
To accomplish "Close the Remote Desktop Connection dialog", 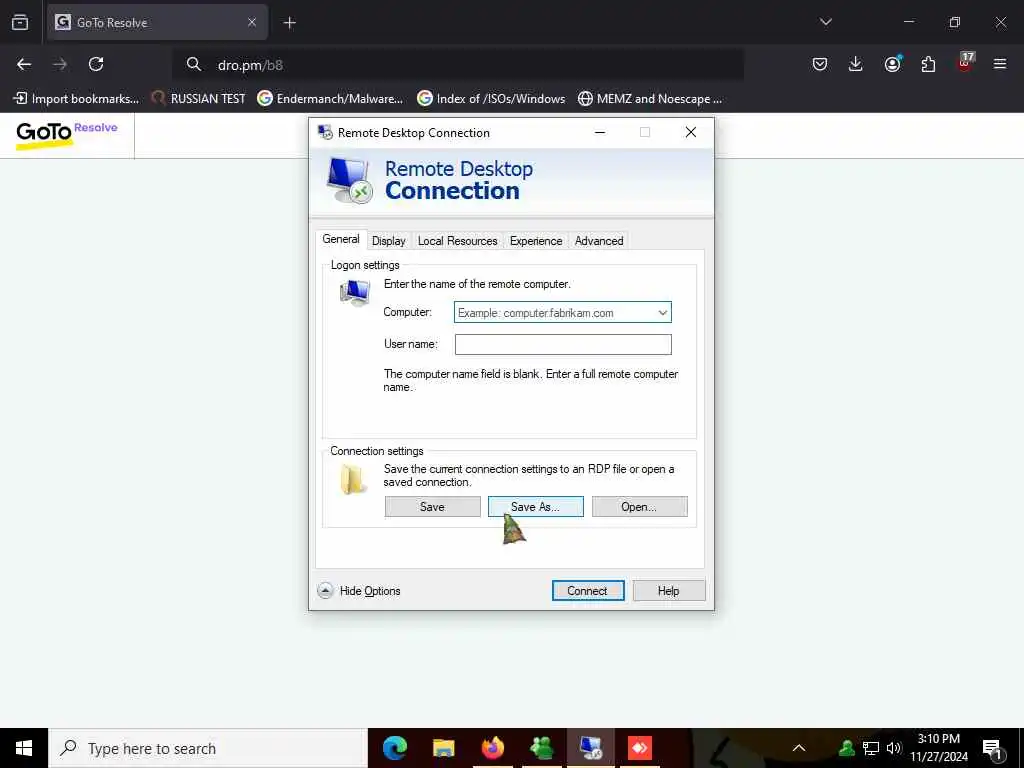I will (690, 133).
